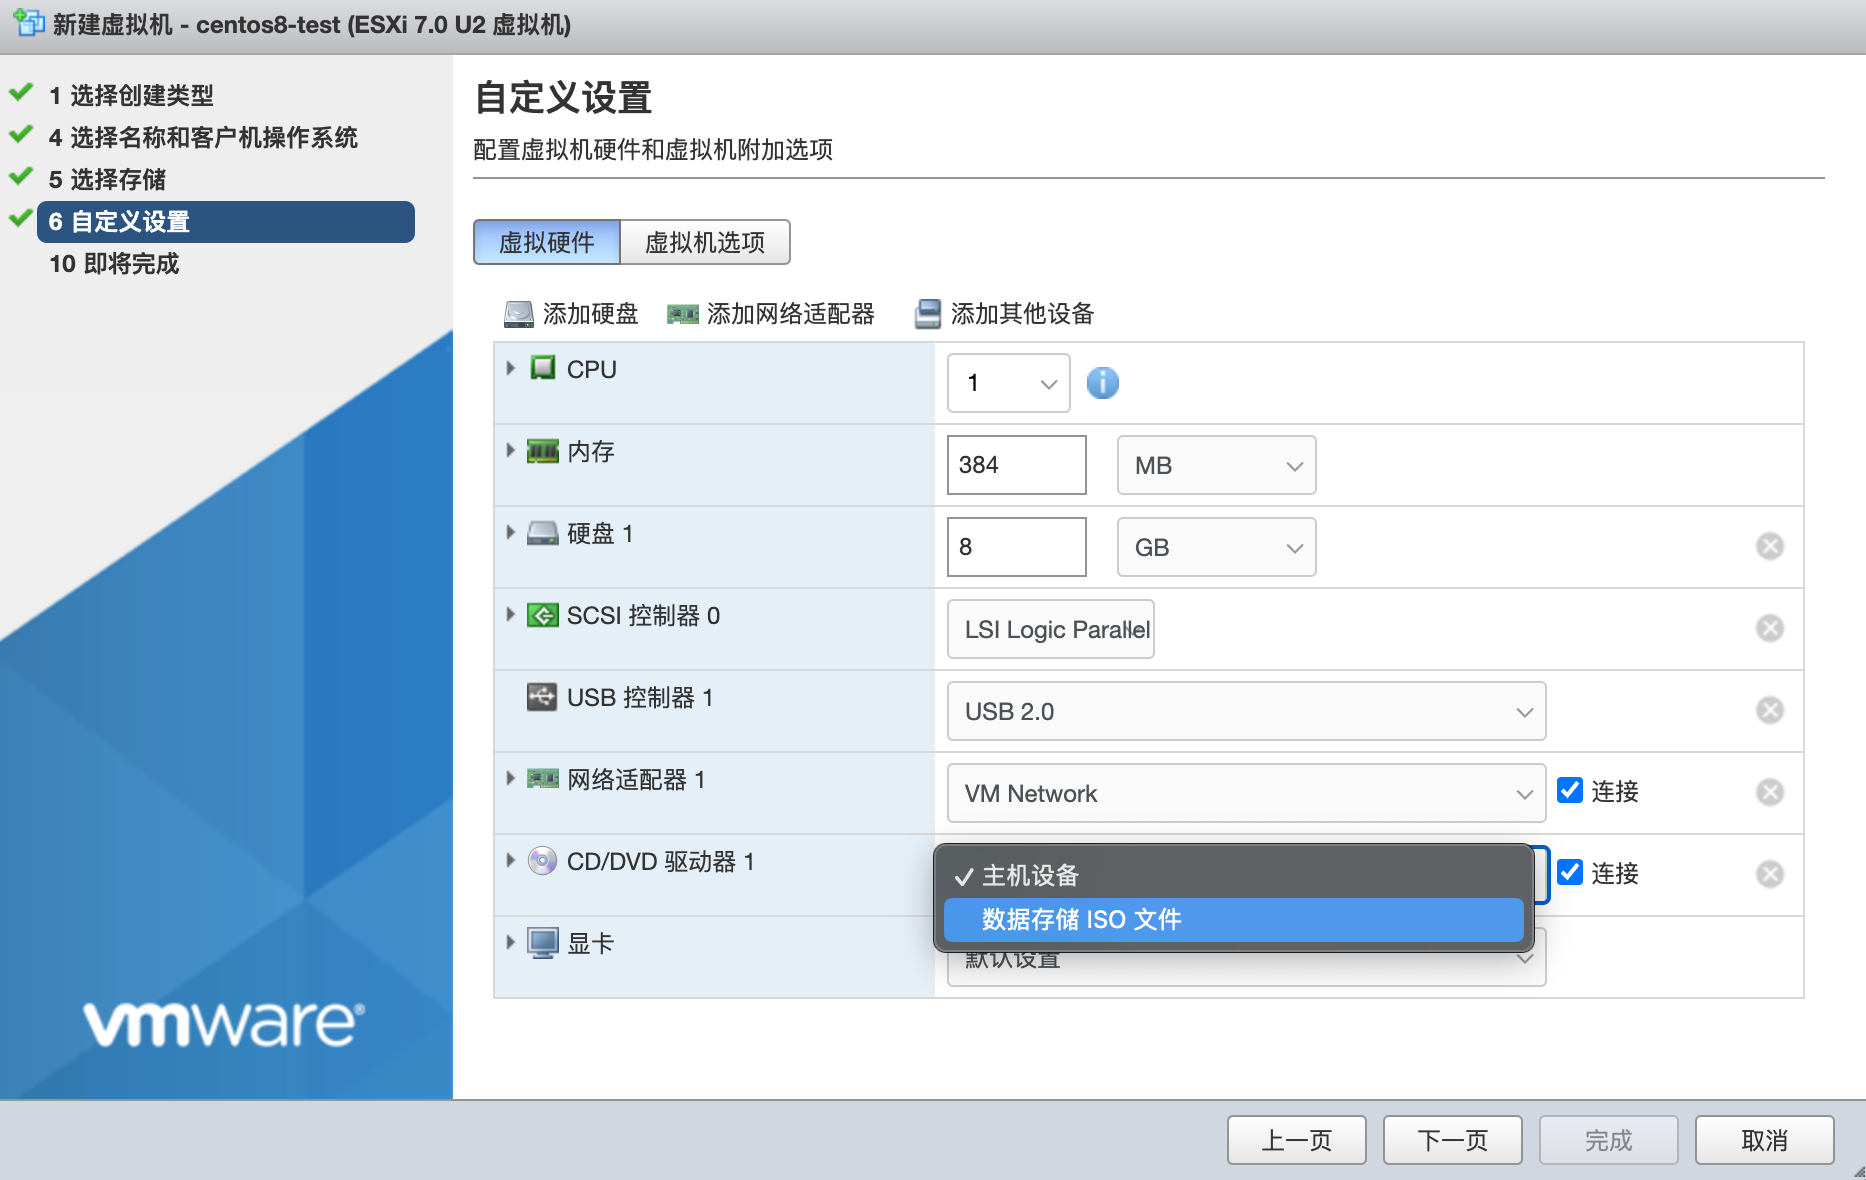This screenshot has width=1866, height=1180.
Task: Select 主机设备 in the dropdown menu
Action: pos(1233,876)
